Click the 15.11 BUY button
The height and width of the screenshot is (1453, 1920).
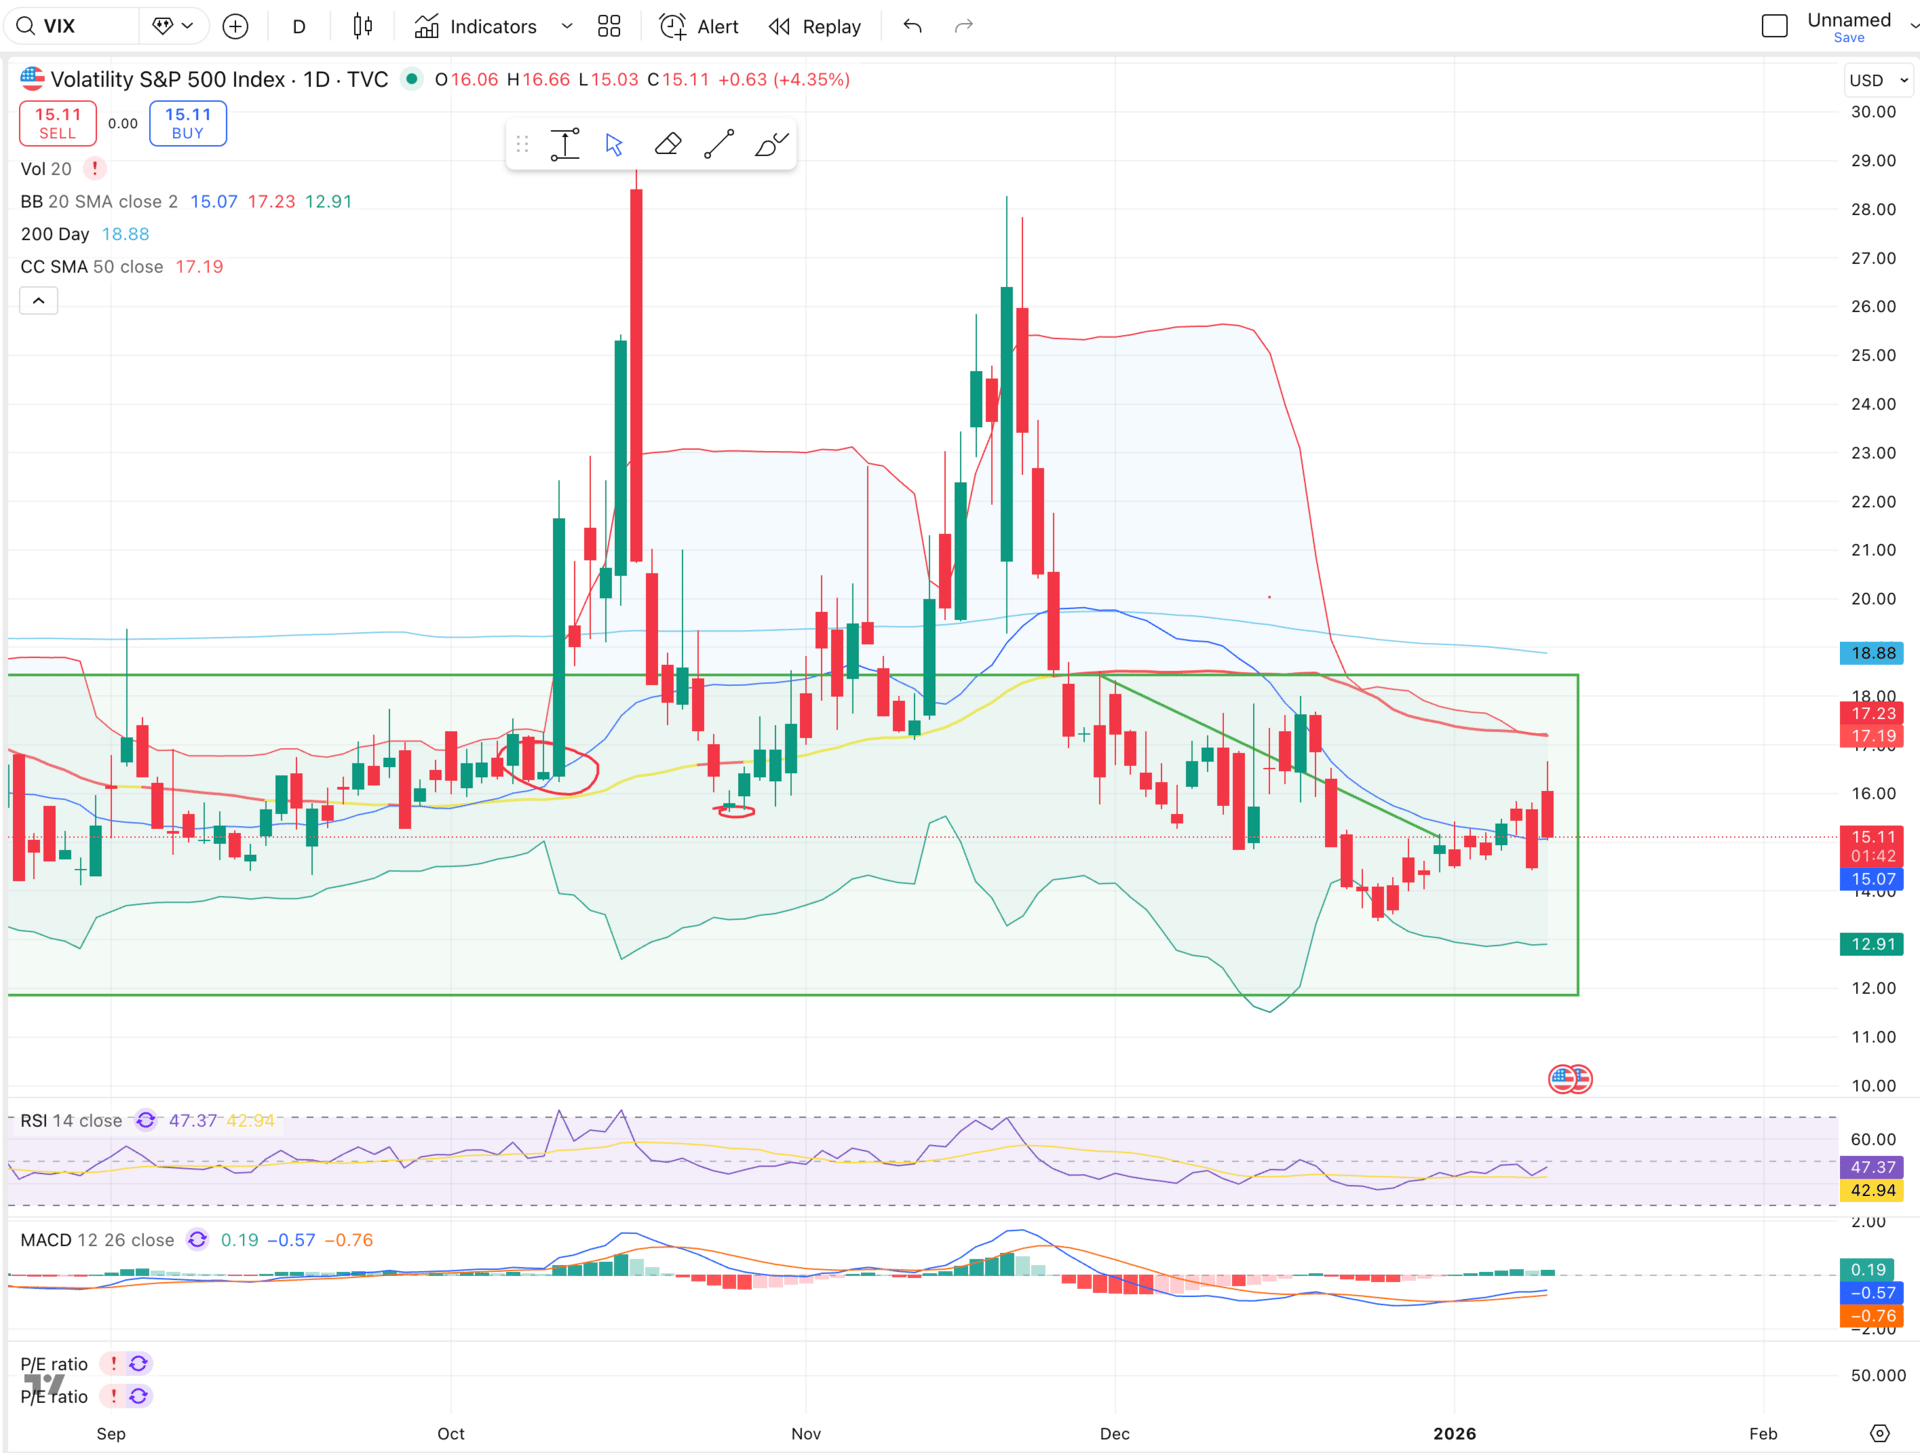[188, 123]
